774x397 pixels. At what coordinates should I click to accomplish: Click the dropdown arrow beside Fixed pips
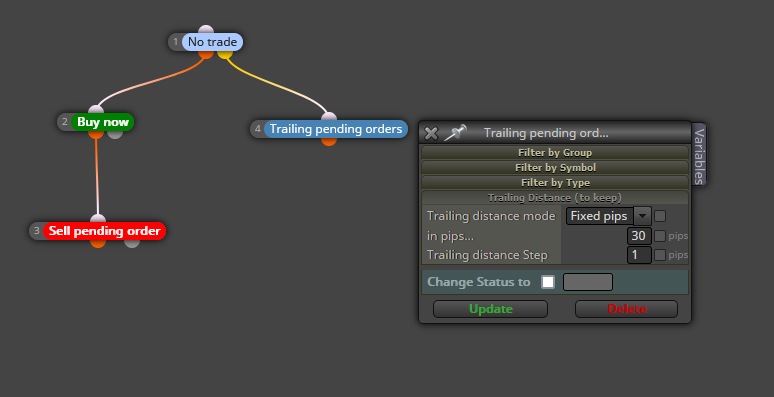point(642,216)
